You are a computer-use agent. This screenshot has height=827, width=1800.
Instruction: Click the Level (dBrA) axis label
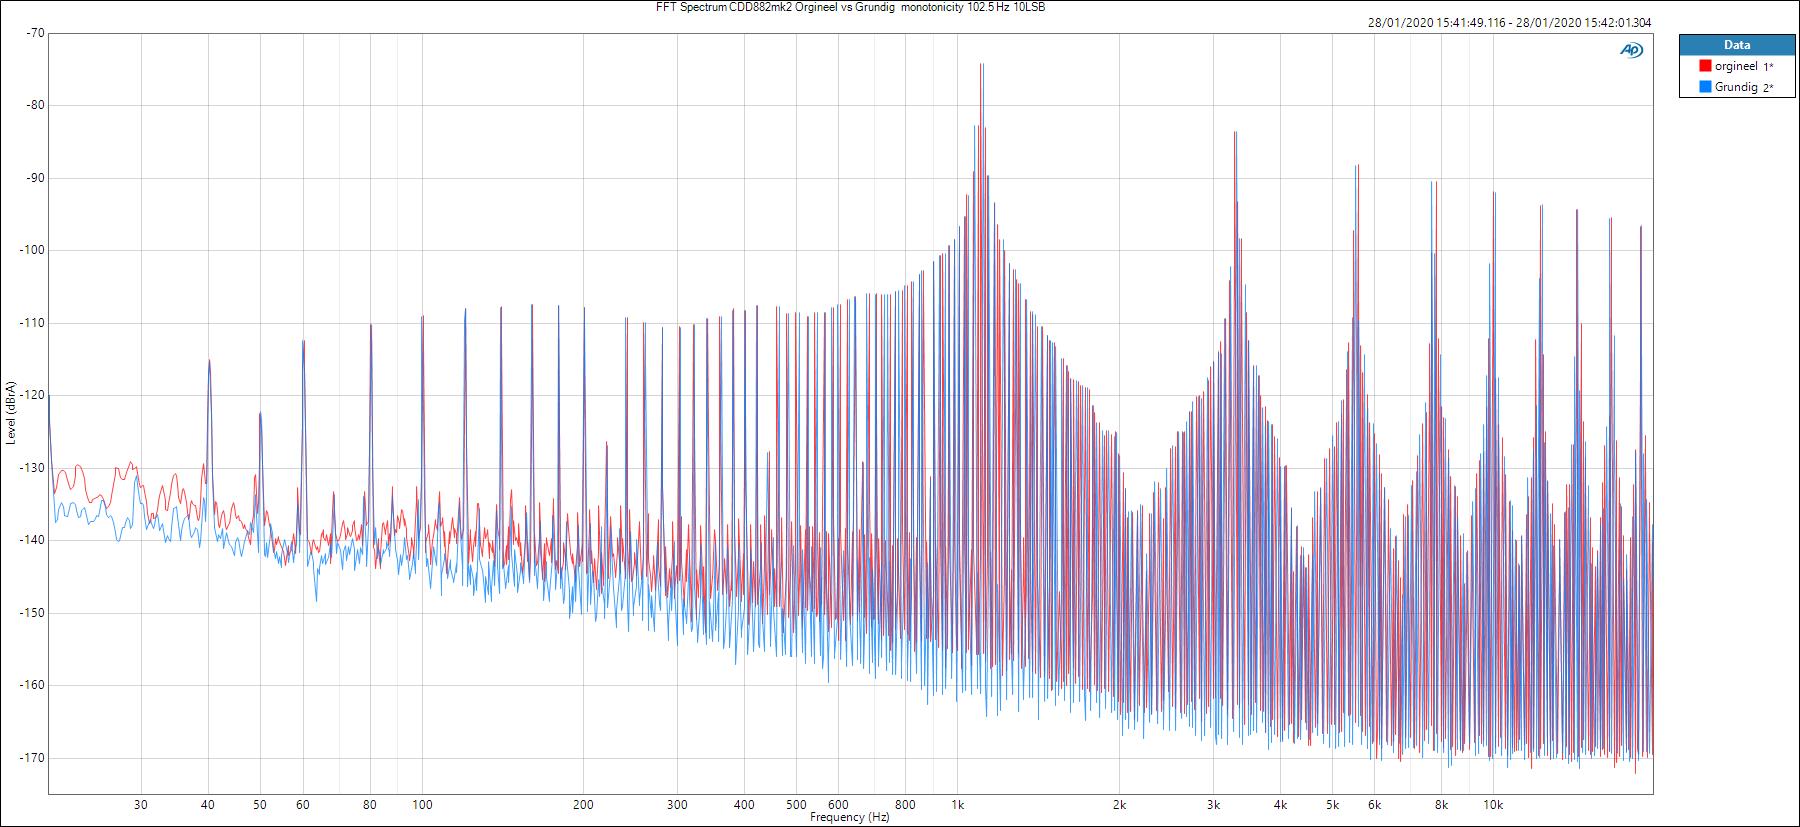tap(10, 412)
